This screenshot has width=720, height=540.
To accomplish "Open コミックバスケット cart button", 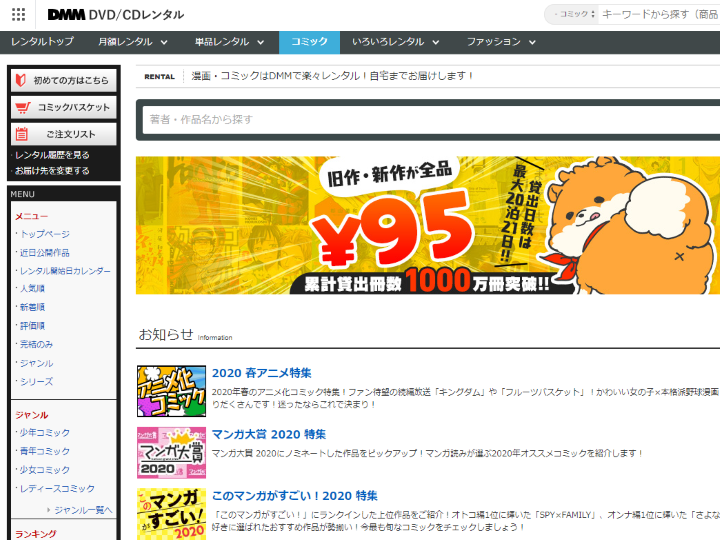I will [64, 107].
